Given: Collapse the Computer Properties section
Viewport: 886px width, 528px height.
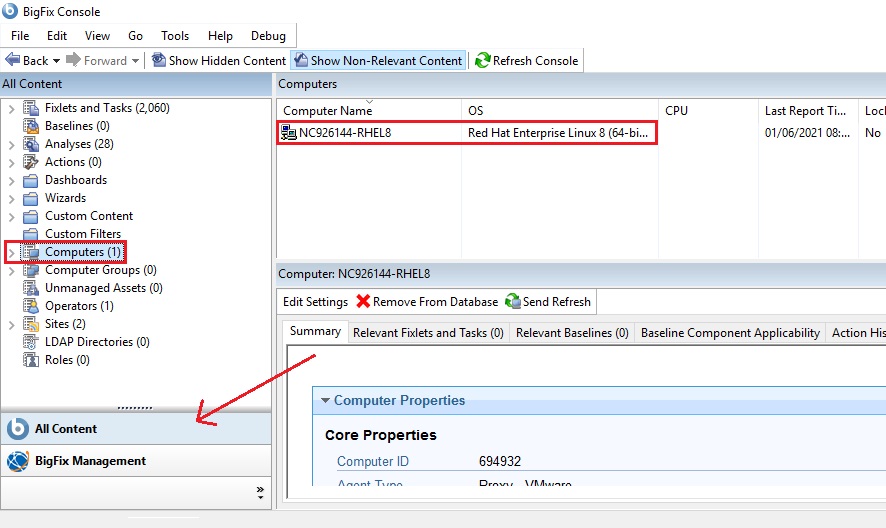Looking at the screenshot, I should click(325, 400).
